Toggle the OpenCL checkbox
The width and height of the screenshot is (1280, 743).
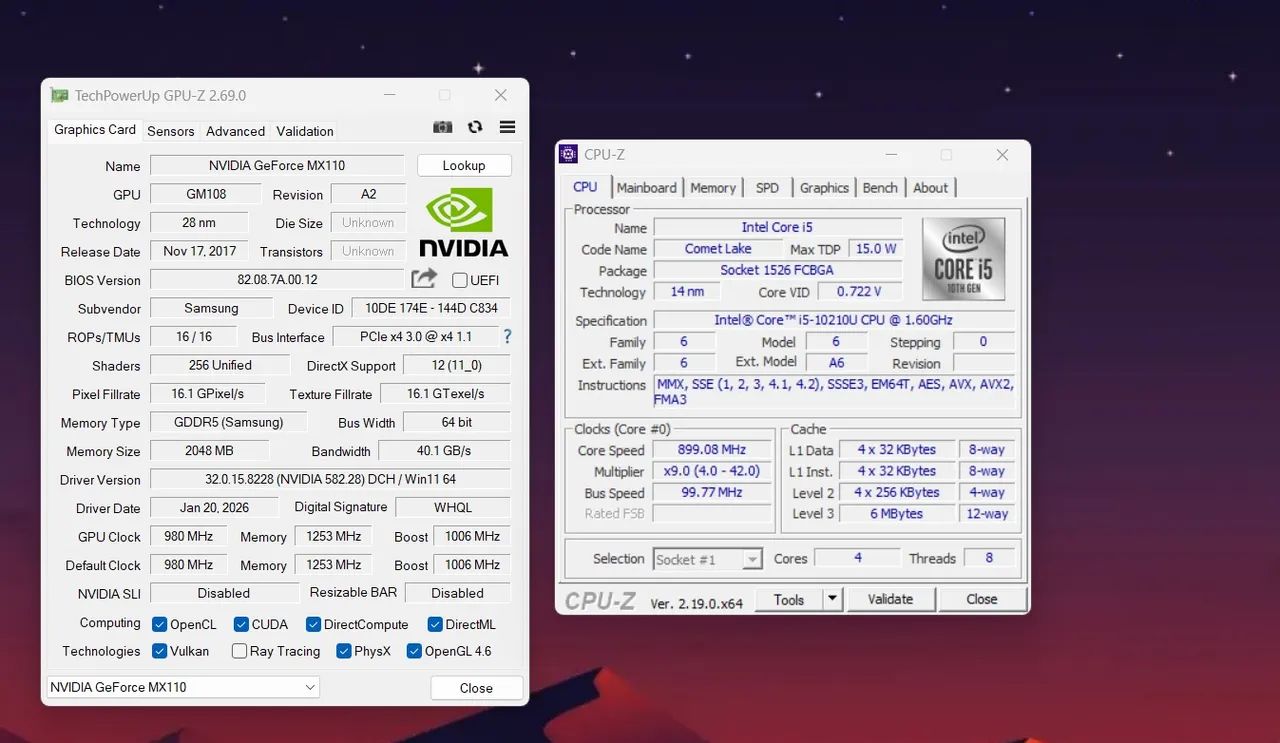(159, 624)
